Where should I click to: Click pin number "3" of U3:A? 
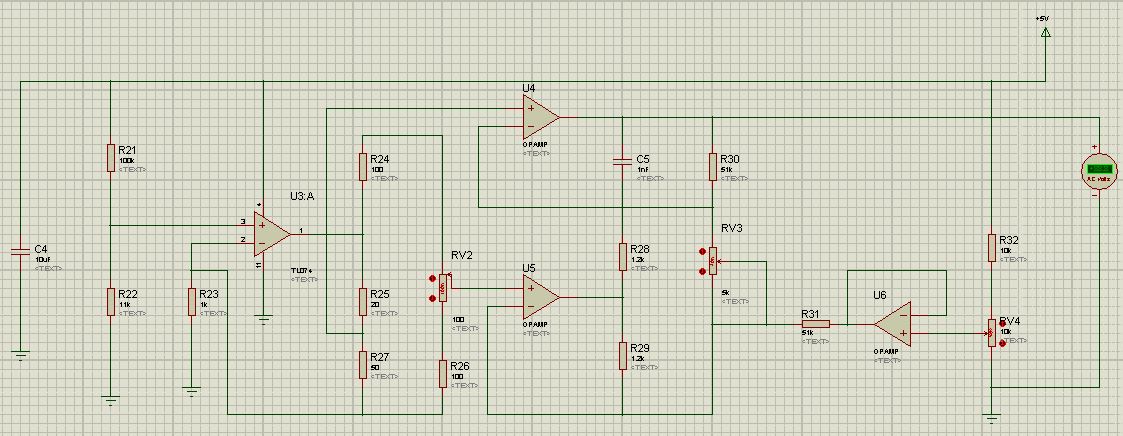coord(243,222)
